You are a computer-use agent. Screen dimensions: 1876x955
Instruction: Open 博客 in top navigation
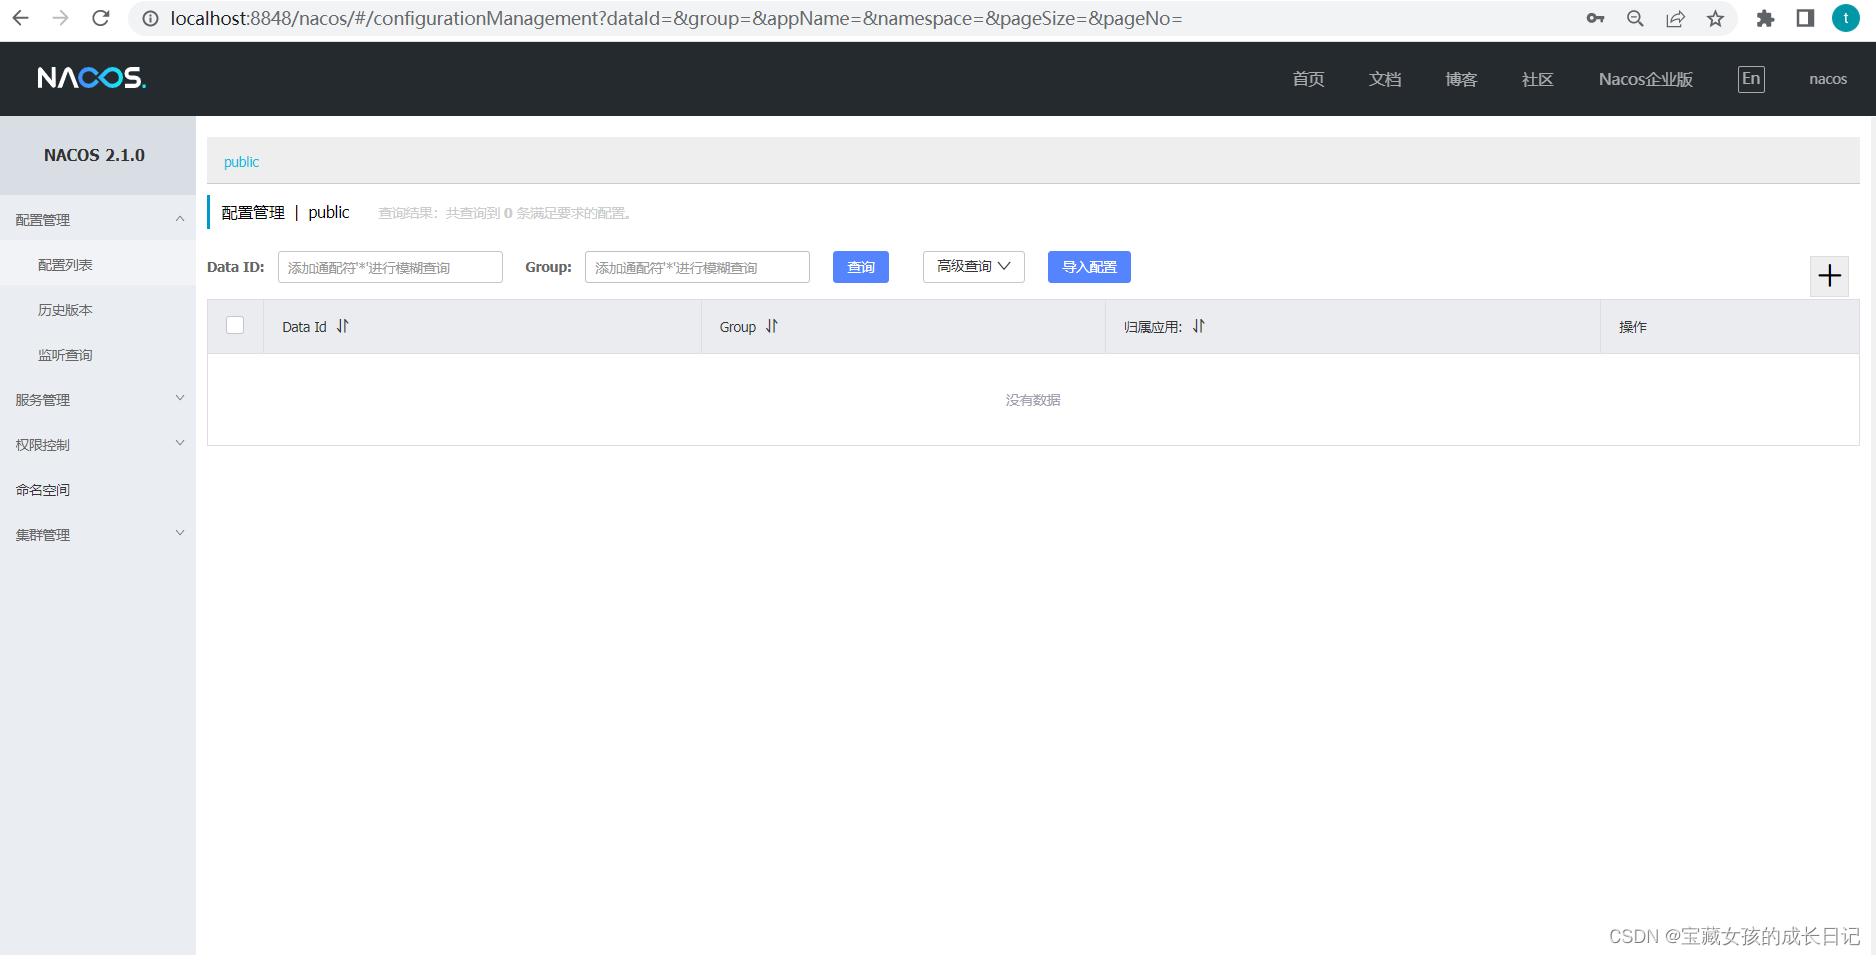(x=1461, y=79)
